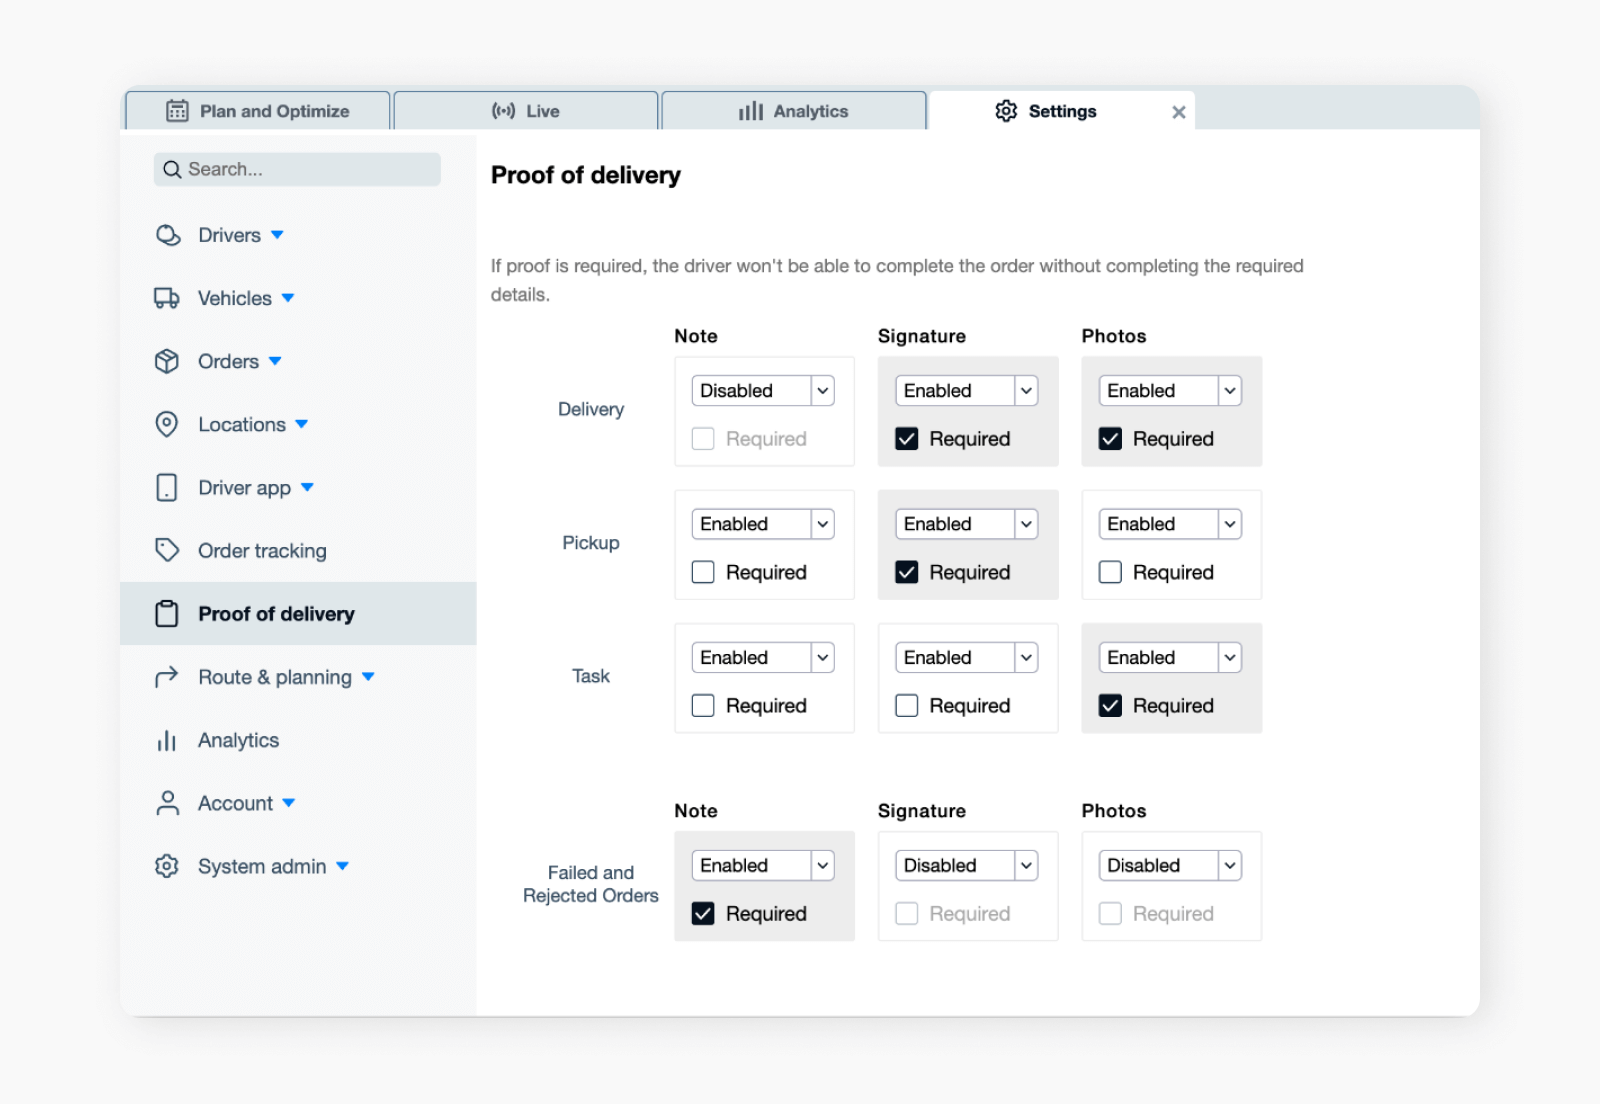Viewport: 1600px width, 1104px height.
Task: Open the Order tracking settings page
Action: pyautogui.click(x=261, y=550)
